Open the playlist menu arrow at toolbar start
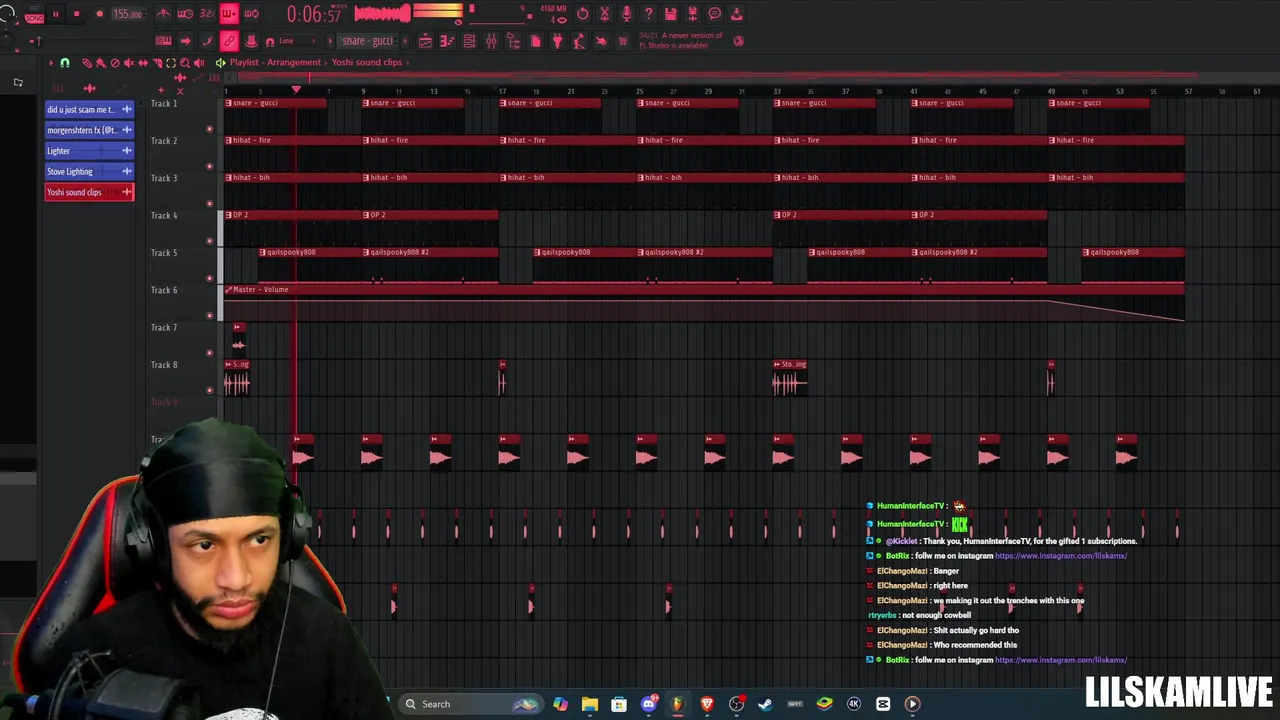The height and width of the screenshot is (720, 1280). pos(51,63)
